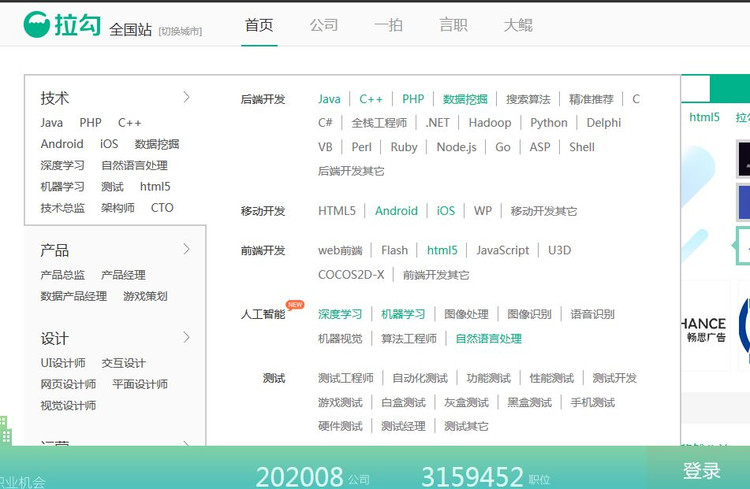Select .NET job link
This screenshot has height=489, width=750.
point(438,122)
